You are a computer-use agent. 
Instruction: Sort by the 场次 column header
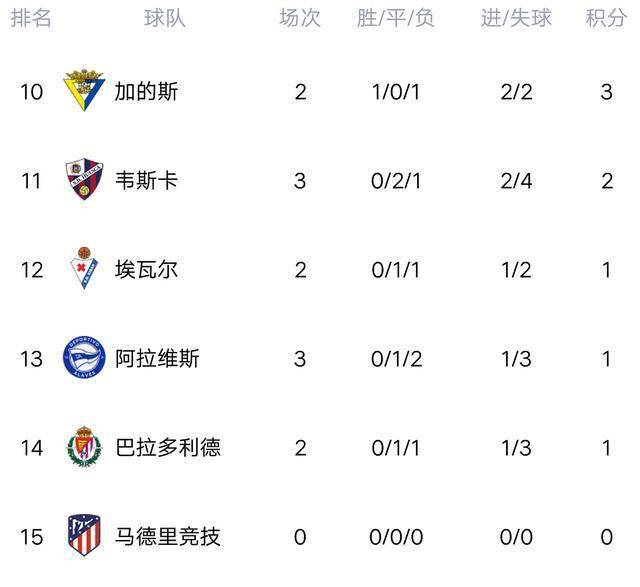(300, 19)
